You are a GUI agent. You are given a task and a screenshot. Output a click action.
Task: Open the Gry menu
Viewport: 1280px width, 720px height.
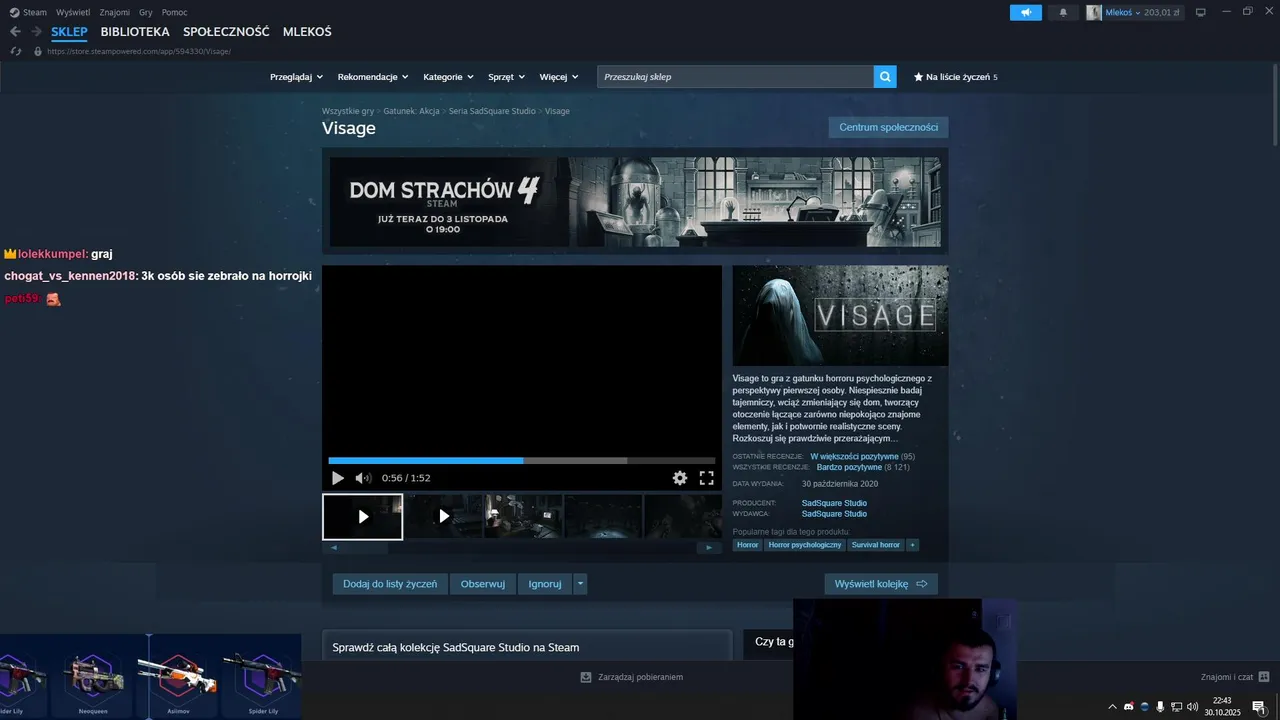(146, 12)
